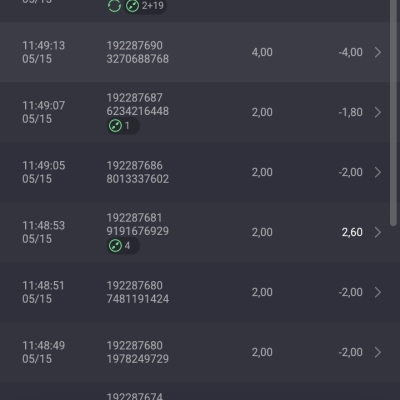
Task: Click the free-spin badge labeled 2+19
Action: (x=145, y=6)
